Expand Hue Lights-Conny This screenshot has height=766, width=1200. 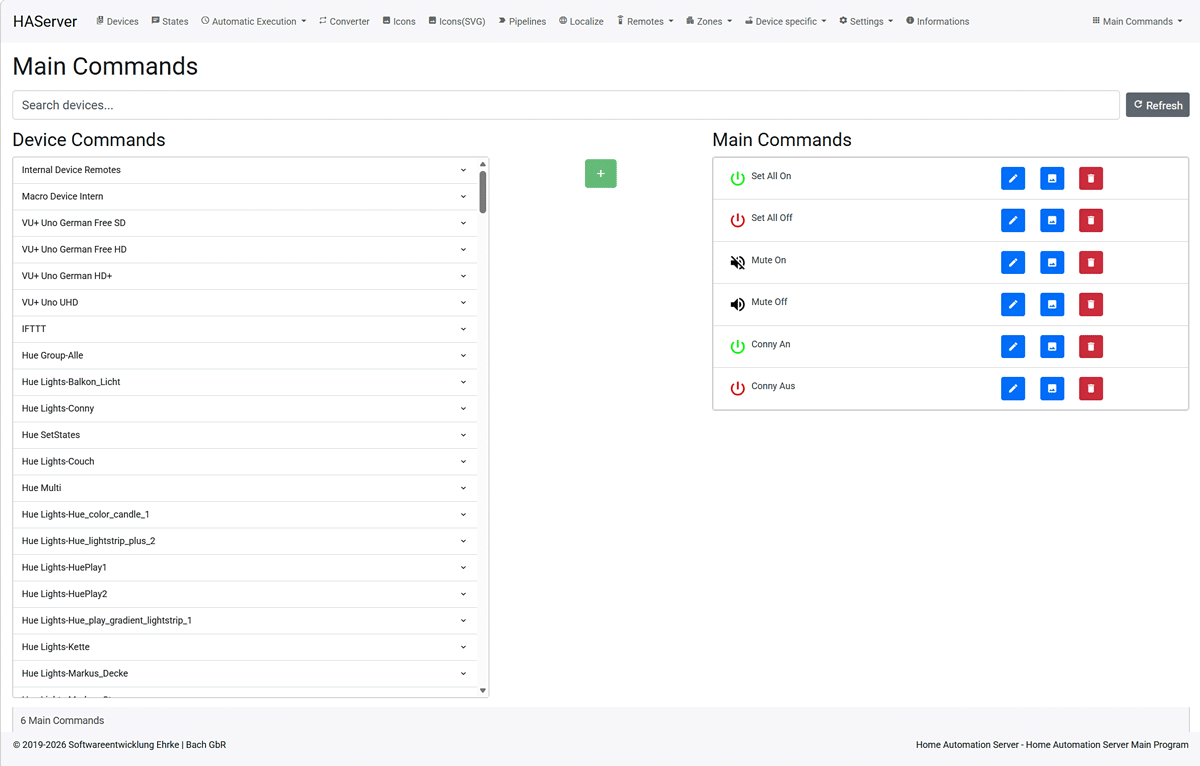point(245,409)
